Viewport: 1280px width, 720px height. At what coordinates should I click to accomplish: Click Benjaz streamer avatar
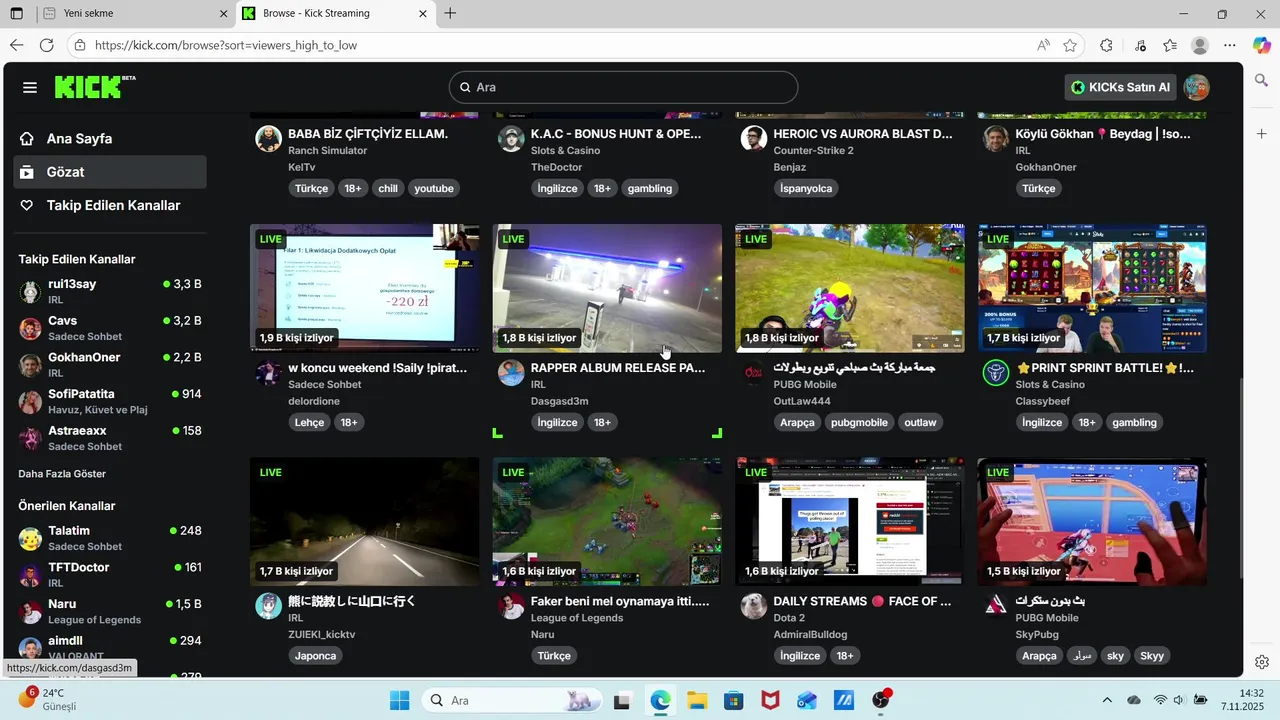tap(754, 138)
